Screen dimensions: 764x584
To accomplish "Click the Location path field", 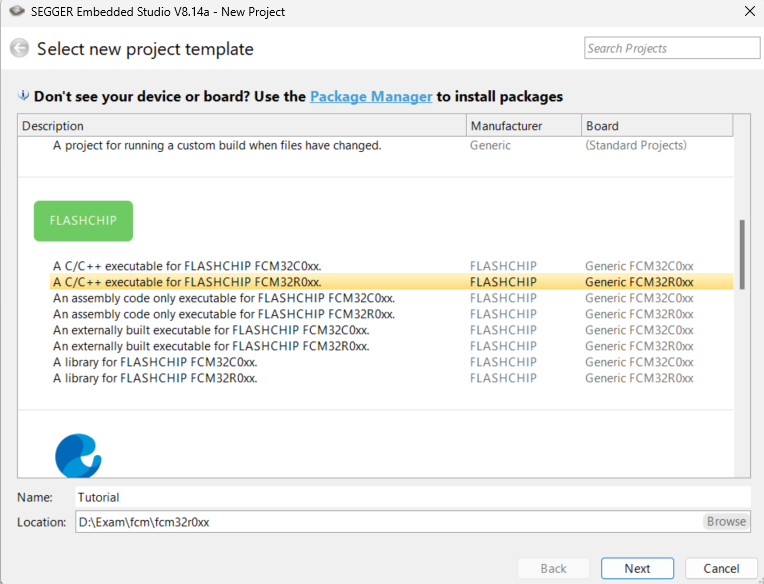I will tap(388, 522).
